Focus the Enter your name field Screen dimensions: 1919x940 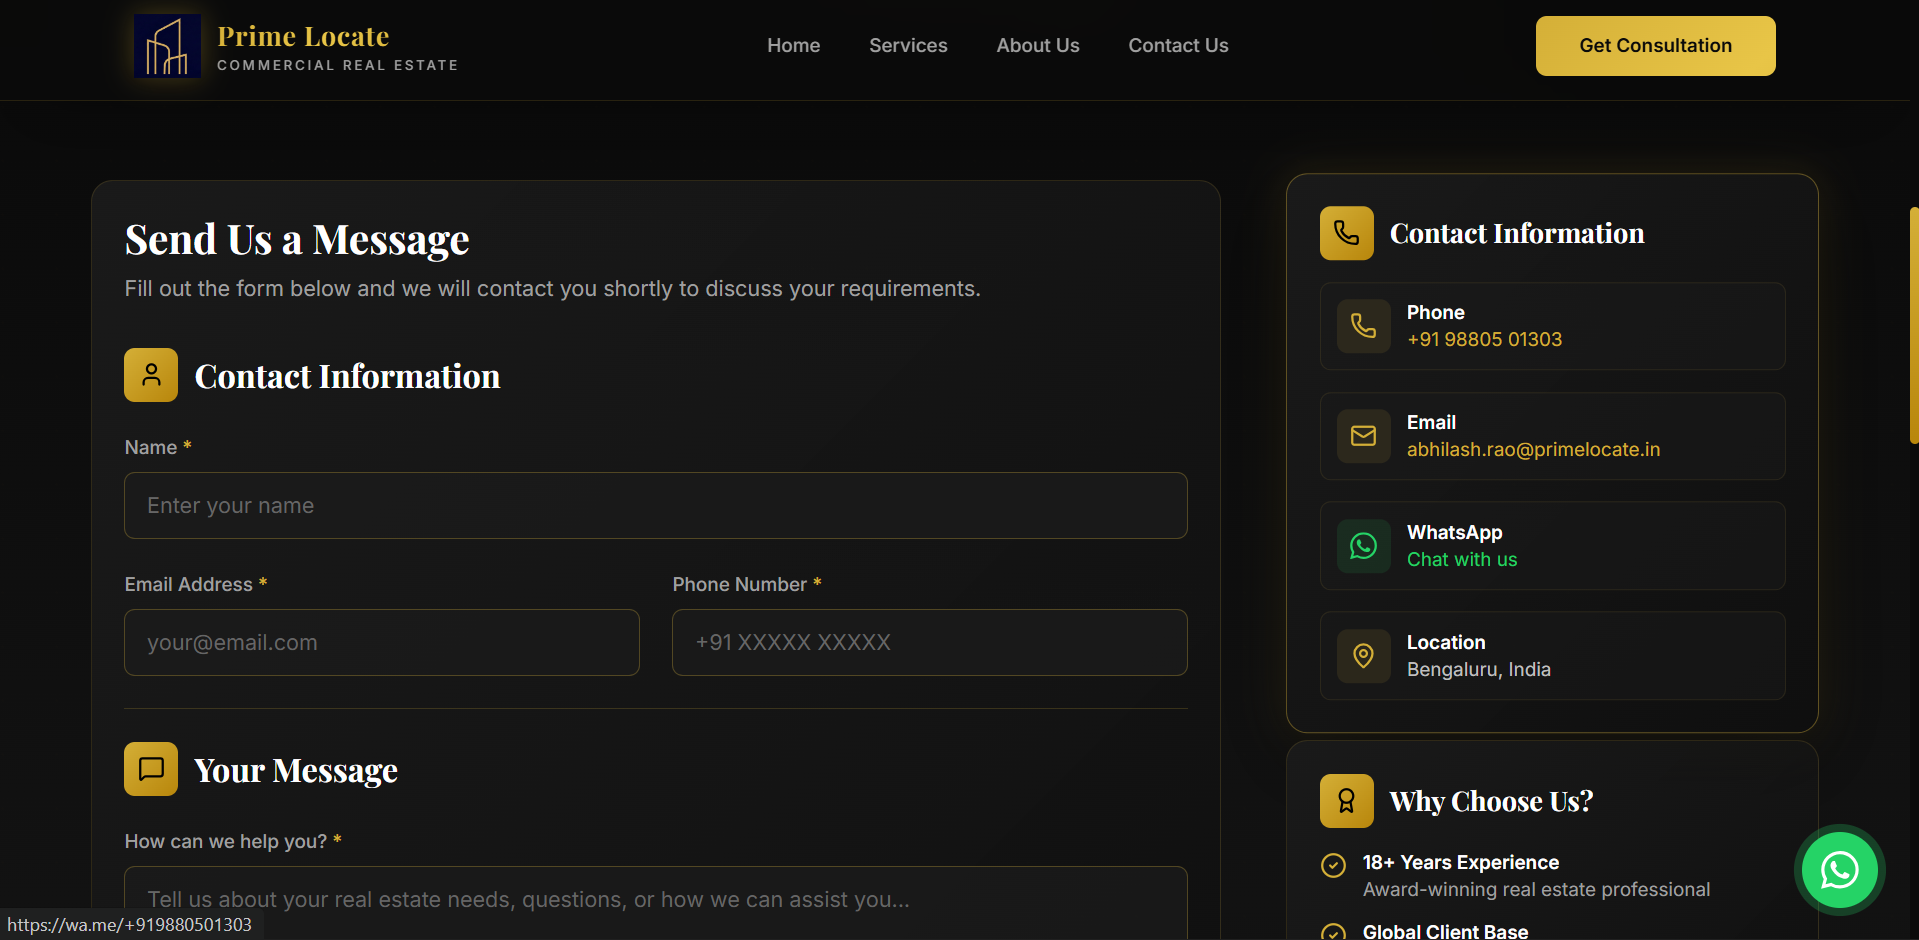pyautogui.click(x=655, y=506)
